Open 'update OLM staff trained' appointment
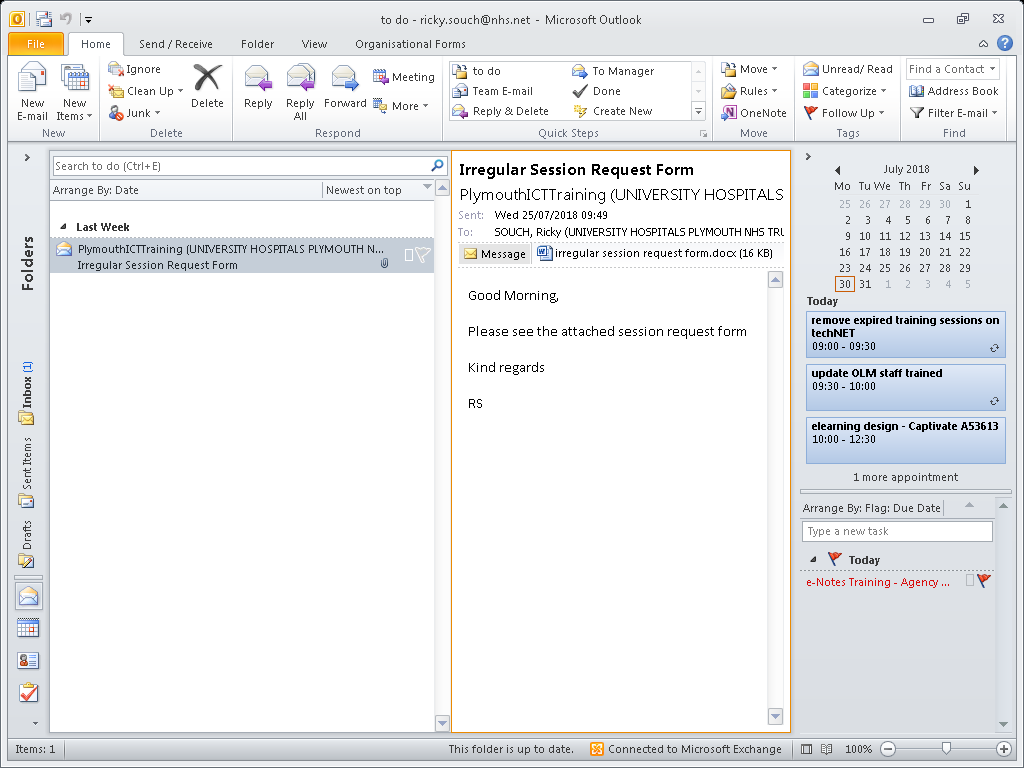 pos(905,387)
